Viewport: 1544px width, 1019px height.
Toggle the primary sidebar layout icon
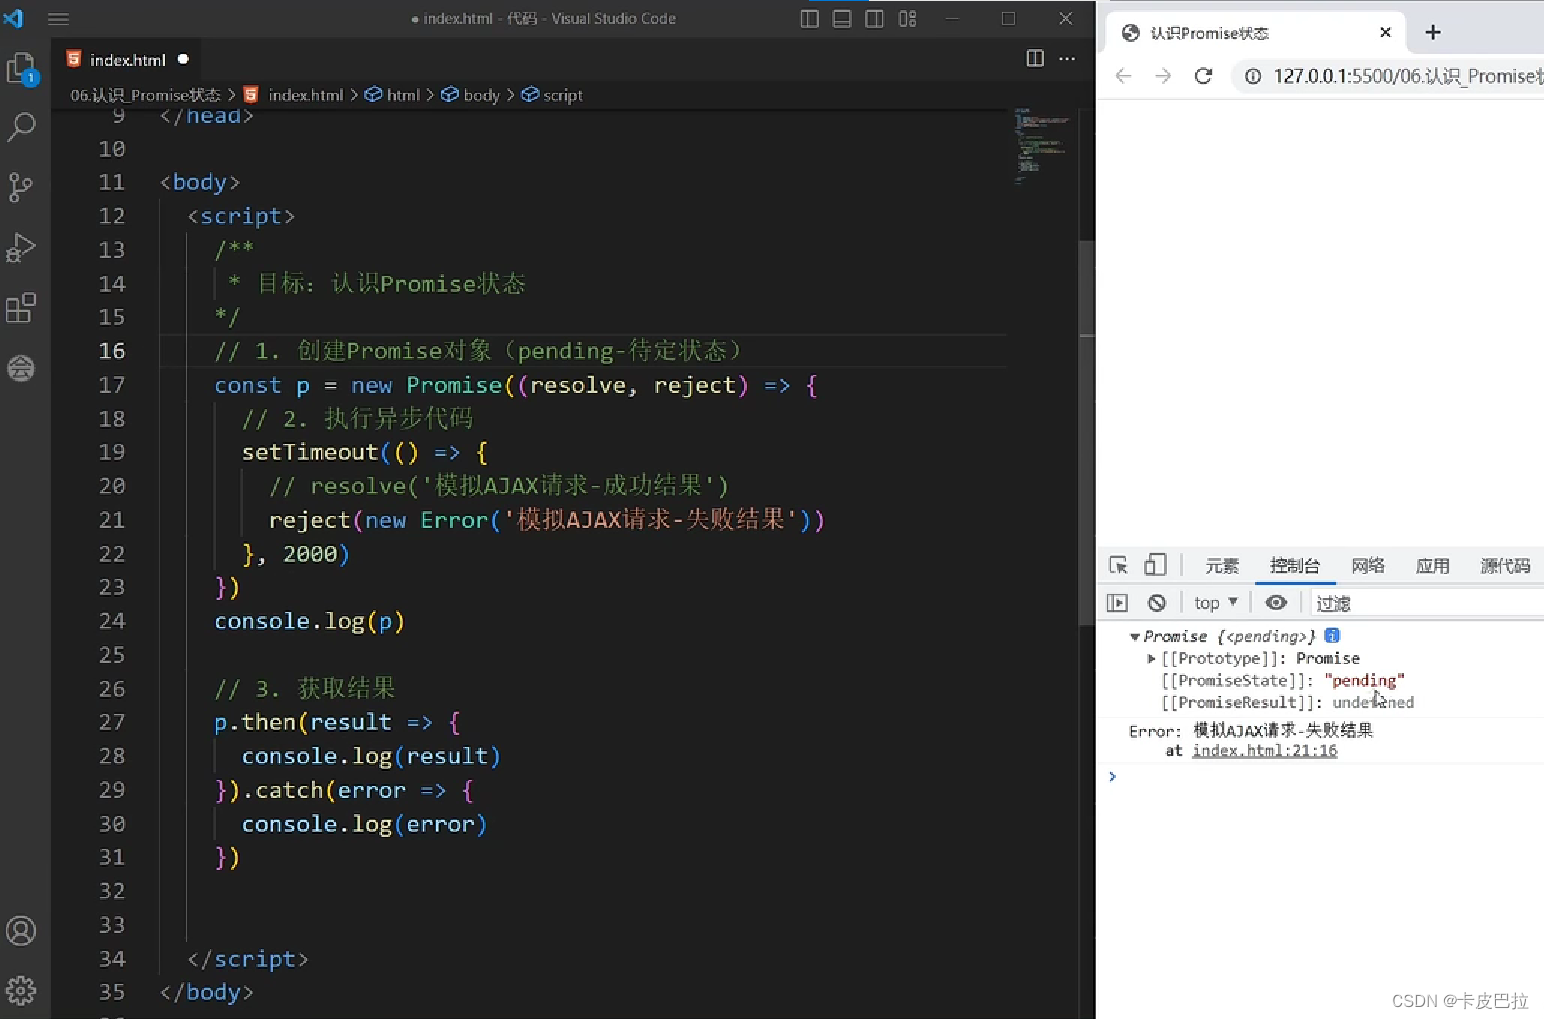point(810,19)
